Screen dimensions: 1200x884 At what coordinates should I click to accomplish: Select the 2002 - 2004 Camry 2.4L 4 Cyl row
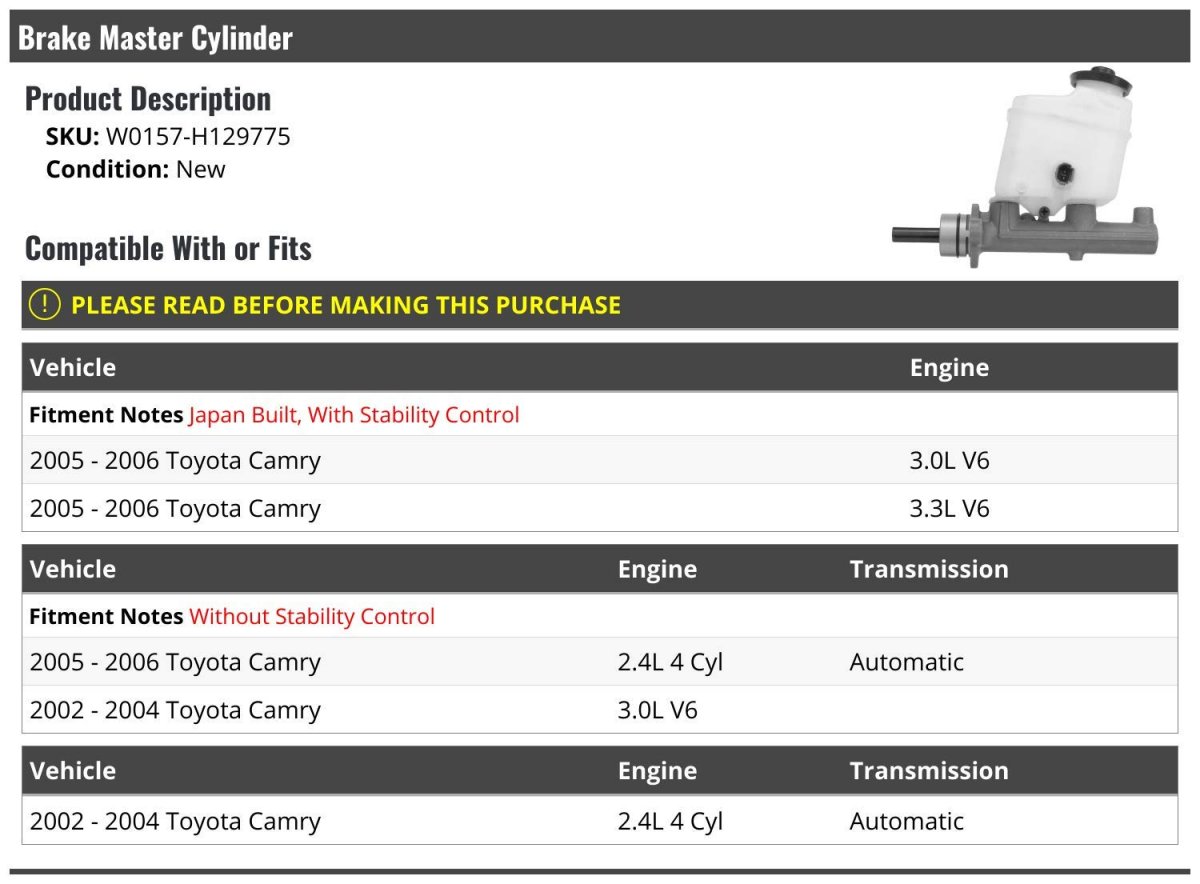tap(599, 821)
